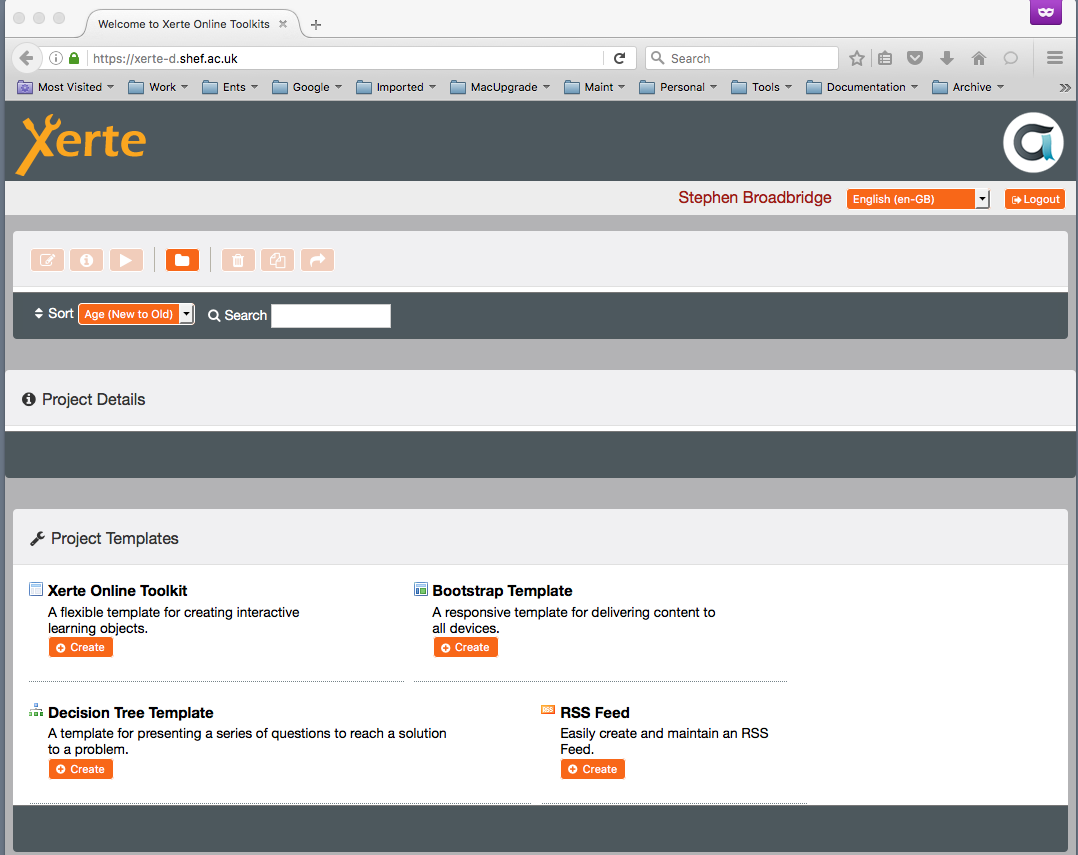1078x855 pixels.
Task: Create a Xerte Online Toolkit project
Action: click(x=80, y=647)
